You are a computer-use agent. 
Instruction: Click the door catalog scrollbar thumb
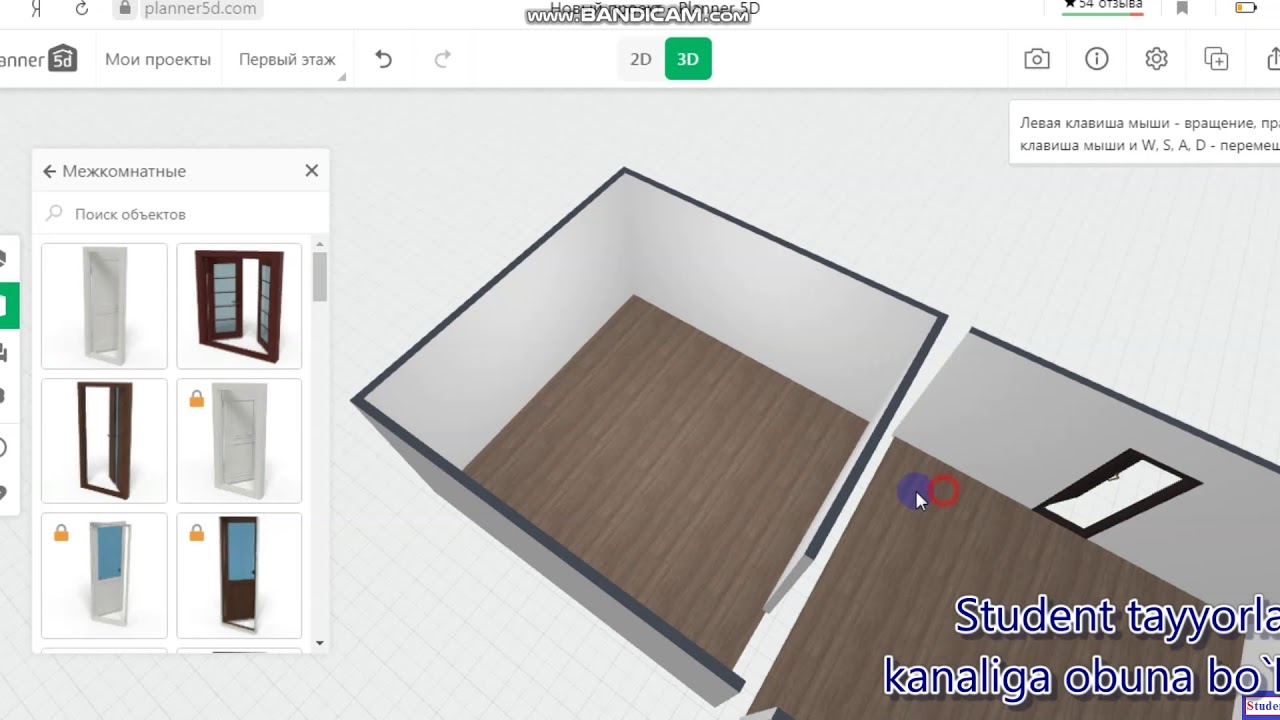click(x=320, y=277)
